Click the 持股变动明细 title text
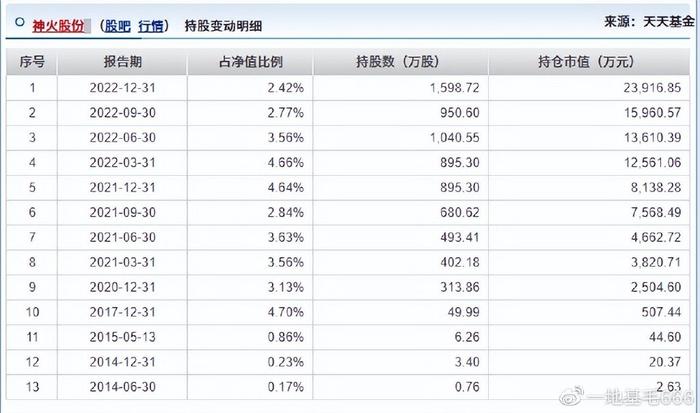This screenshot has height=413, width=700. pyautogui.click(x=223, y=26)
